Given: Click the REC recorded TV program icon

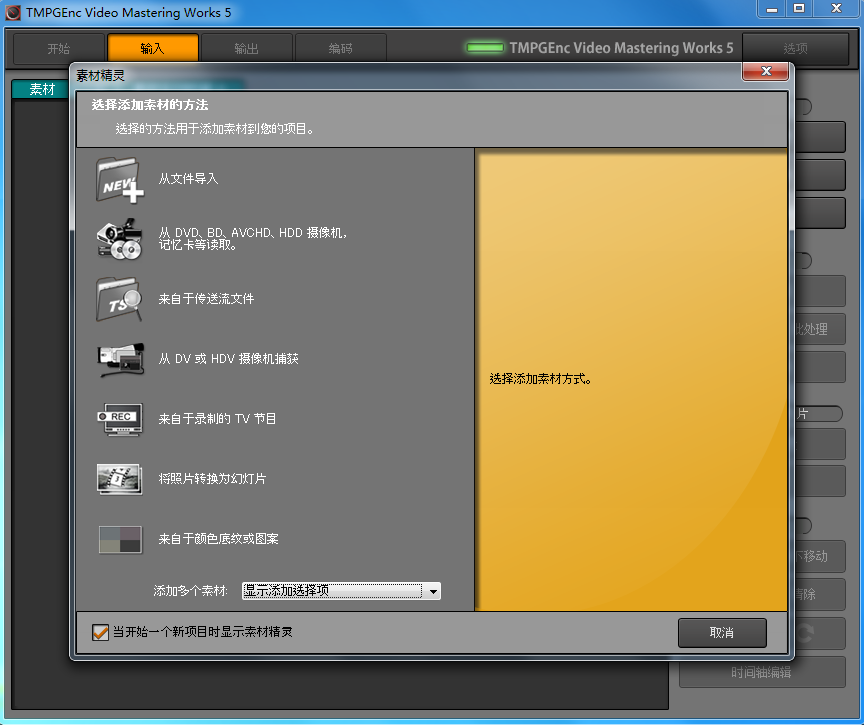Looking at the screenshot, I should (120, 419).
